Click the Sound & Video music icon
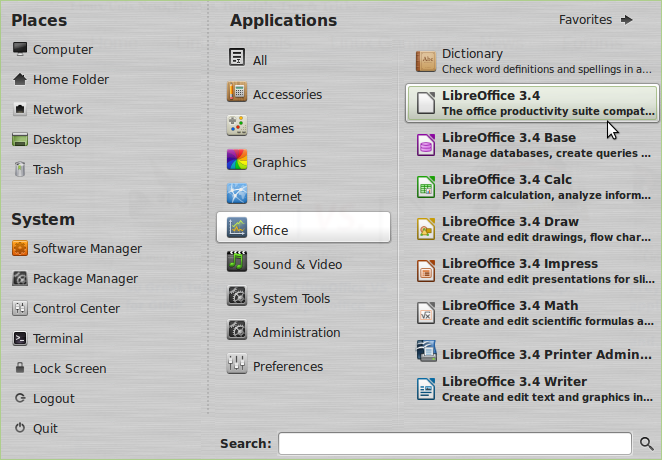The width and height of the screenshot is (662, 460). coord(237,262)
